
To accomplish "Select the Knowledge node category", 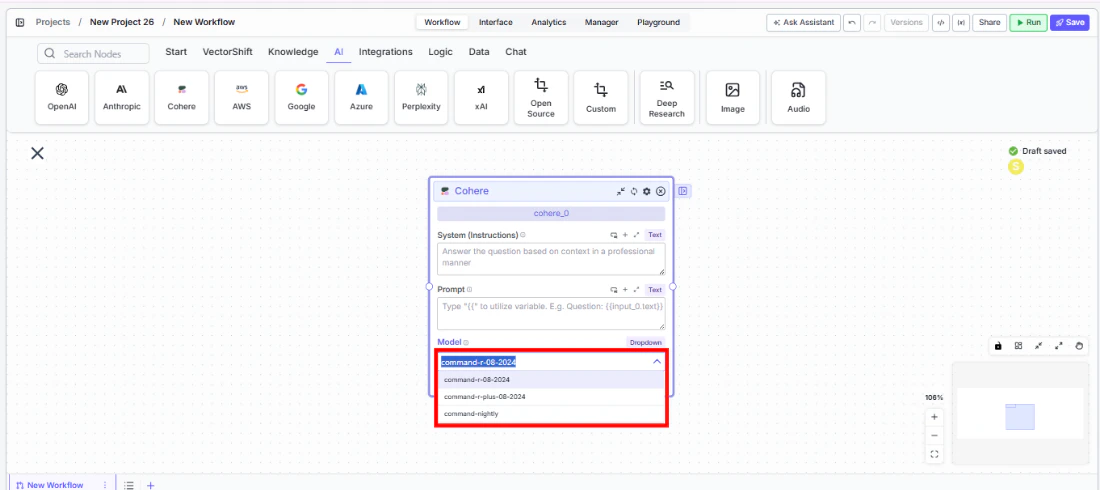I will [293, 52].
